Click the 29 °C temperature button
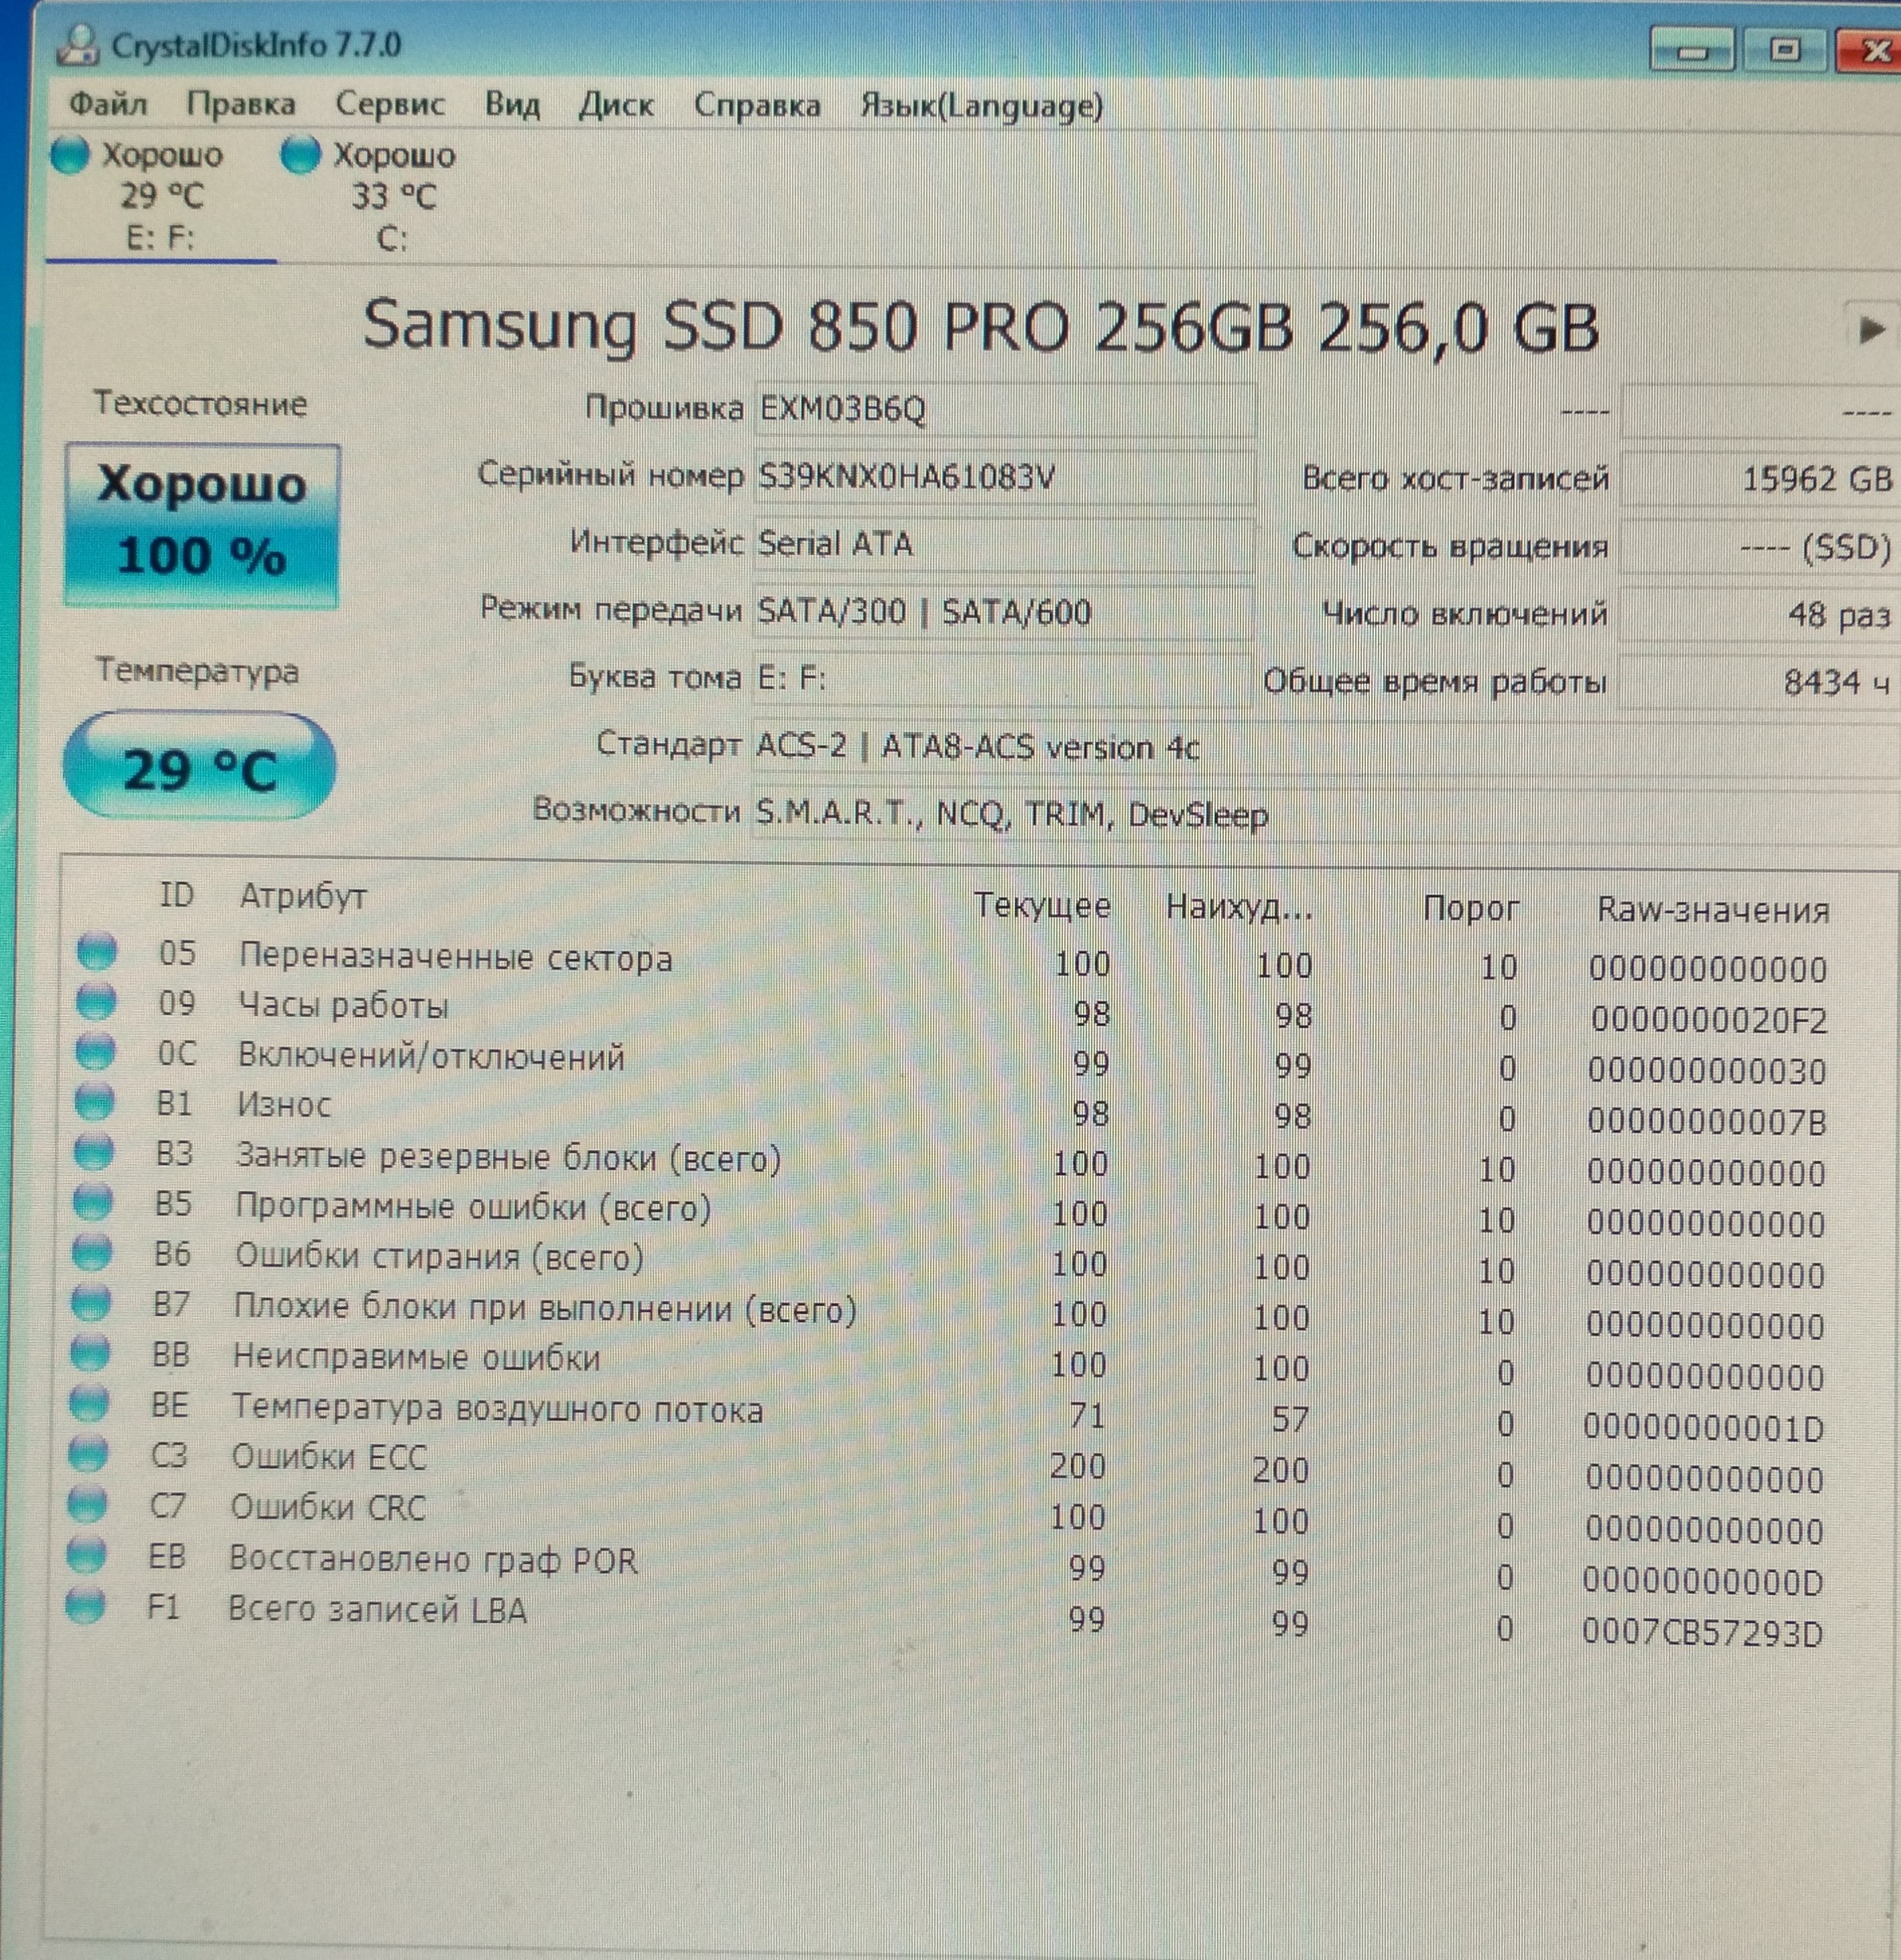 pyautogui.click(x=200, y=768)
